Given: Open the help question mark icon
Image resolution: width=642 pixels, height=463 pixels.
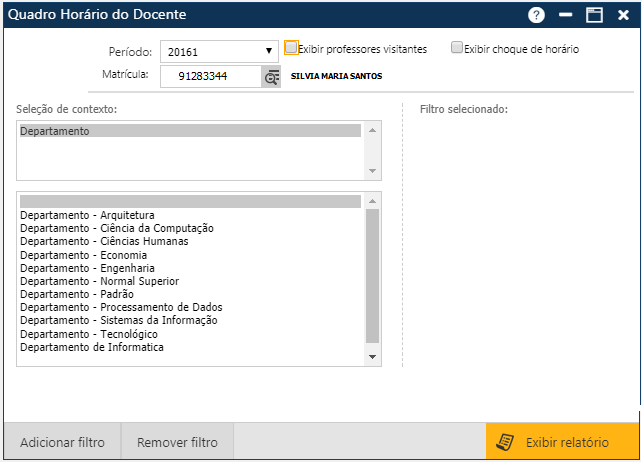Looking at the screenshot, I should 536,15.
